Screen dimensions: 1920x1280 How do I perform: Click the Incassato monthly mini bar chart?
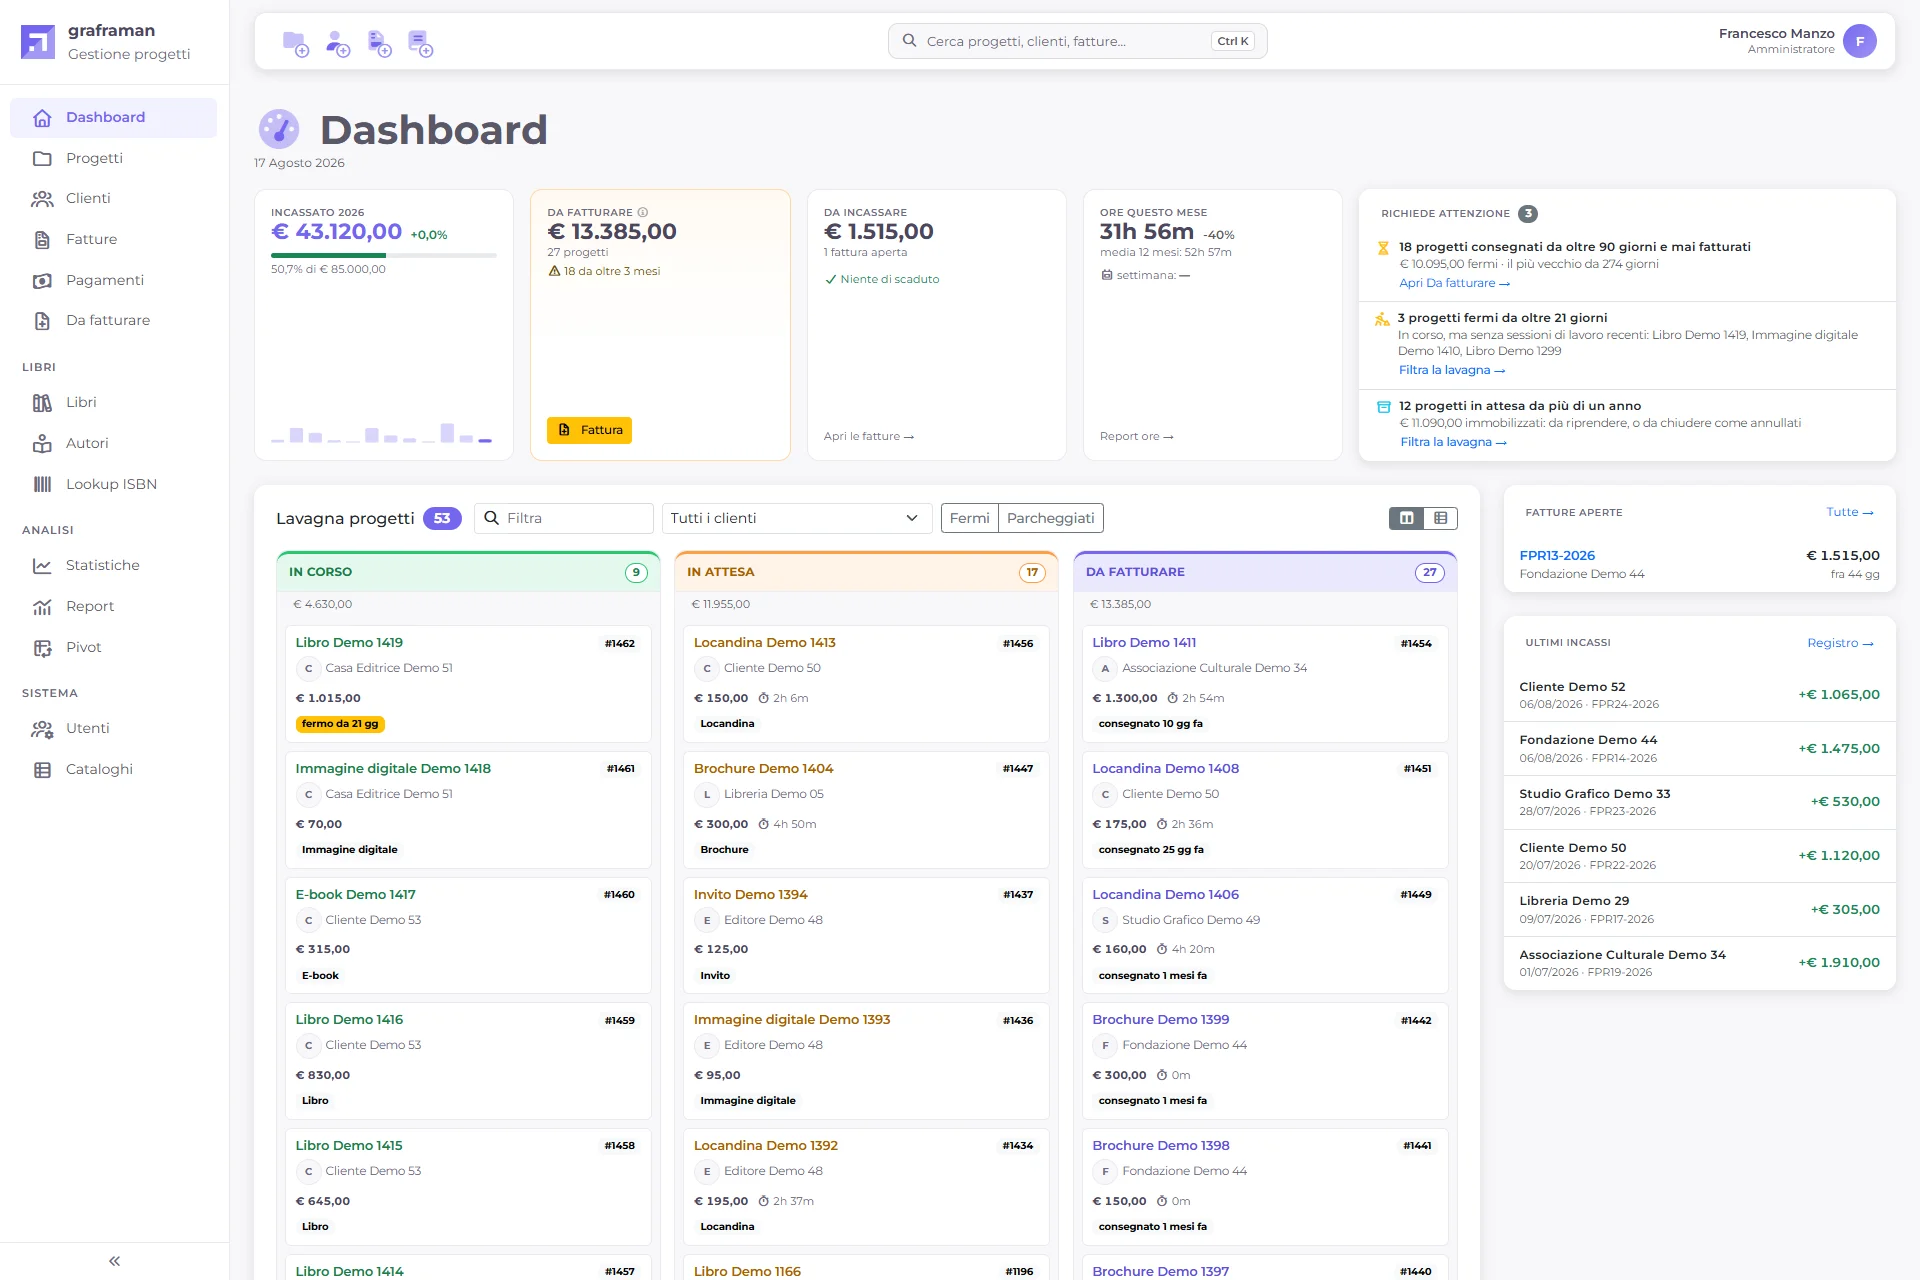click(x=382, y=433)
